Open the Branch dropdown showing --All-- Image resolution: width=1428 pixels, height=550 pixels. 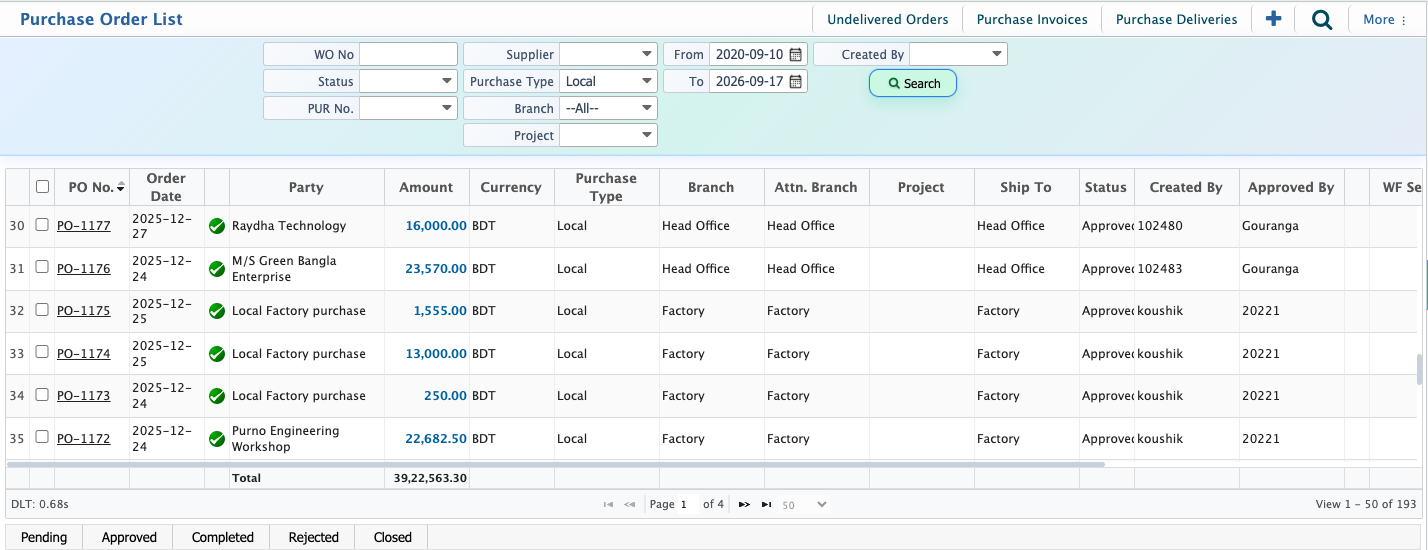tap(608, 108)
